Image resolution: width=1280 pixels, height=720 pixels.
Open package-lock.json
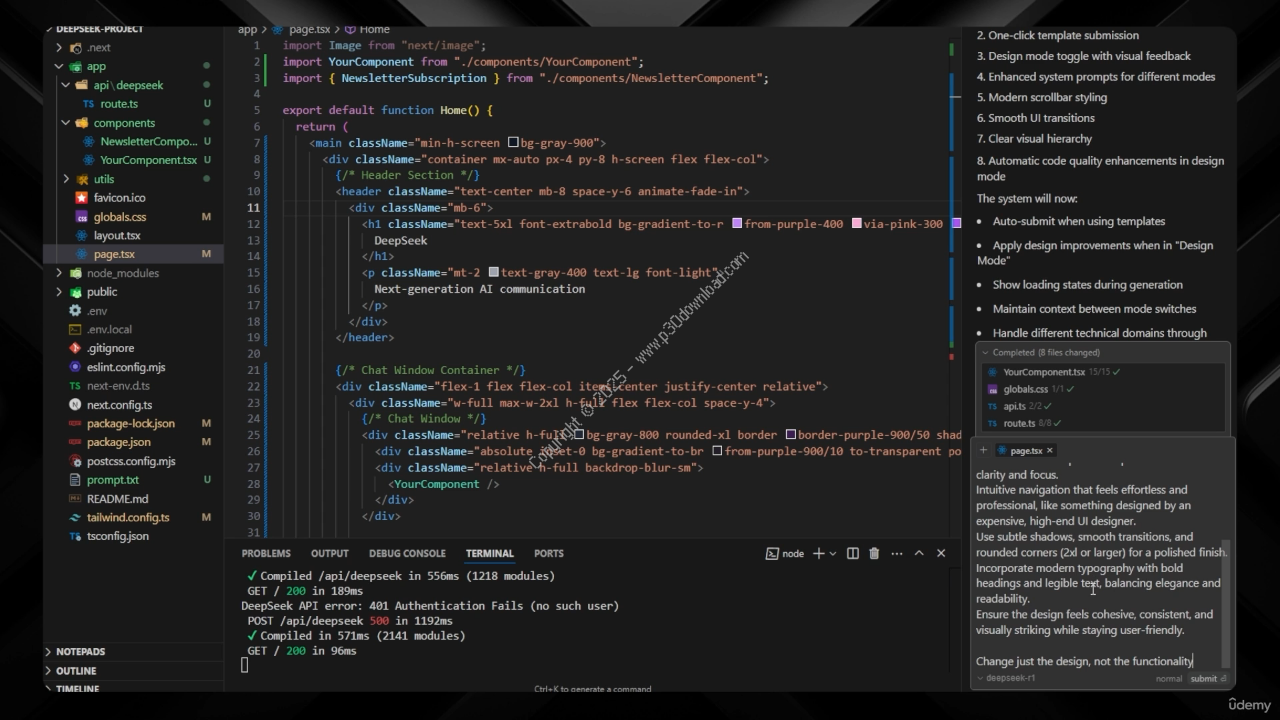130,423
